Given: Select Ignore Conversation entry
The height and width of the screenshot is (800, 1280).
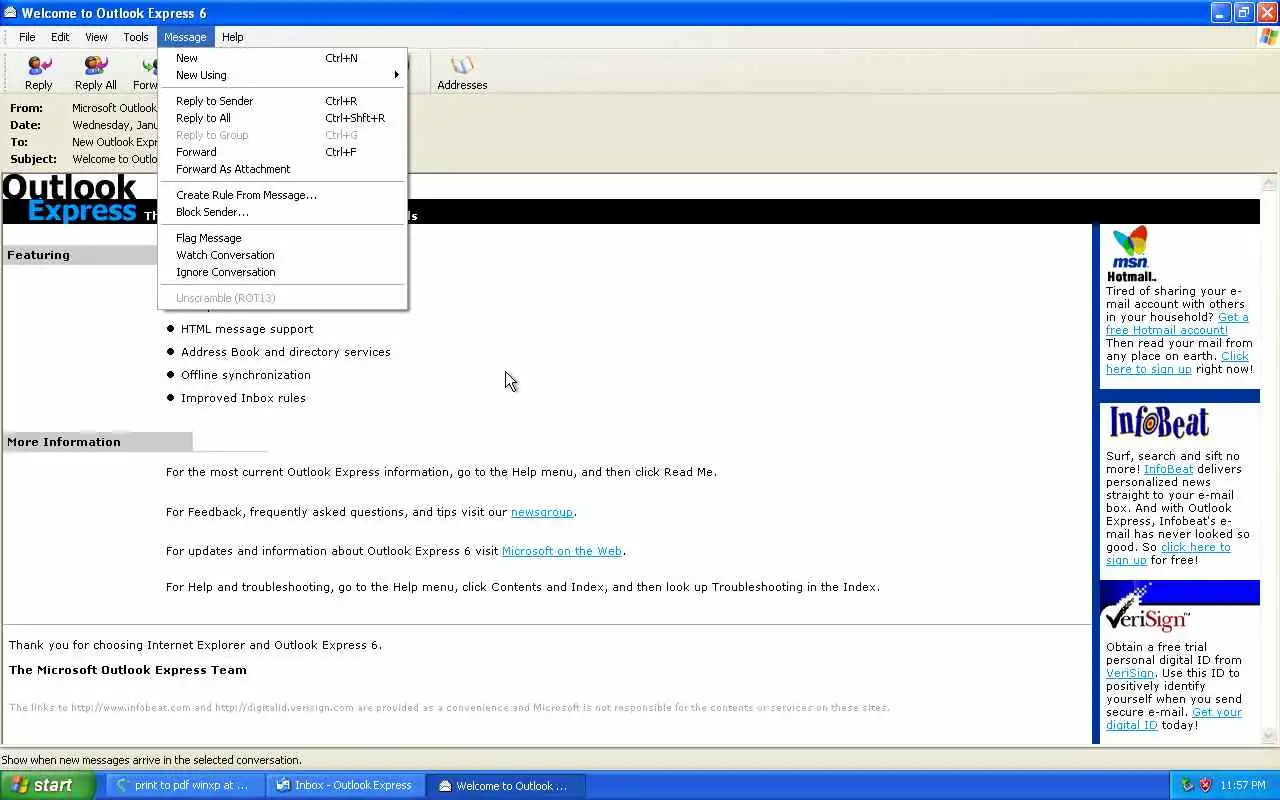Looking at the screenshot, I should coord(282,272).
